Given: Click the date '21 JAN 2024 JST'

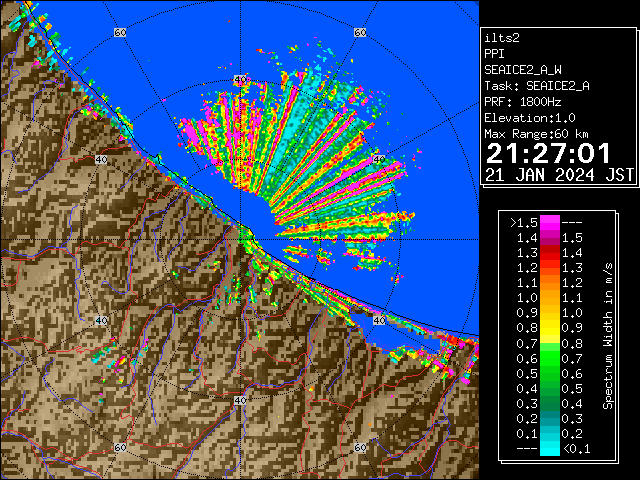Looking at the screenshot, I should coord(559,175).
